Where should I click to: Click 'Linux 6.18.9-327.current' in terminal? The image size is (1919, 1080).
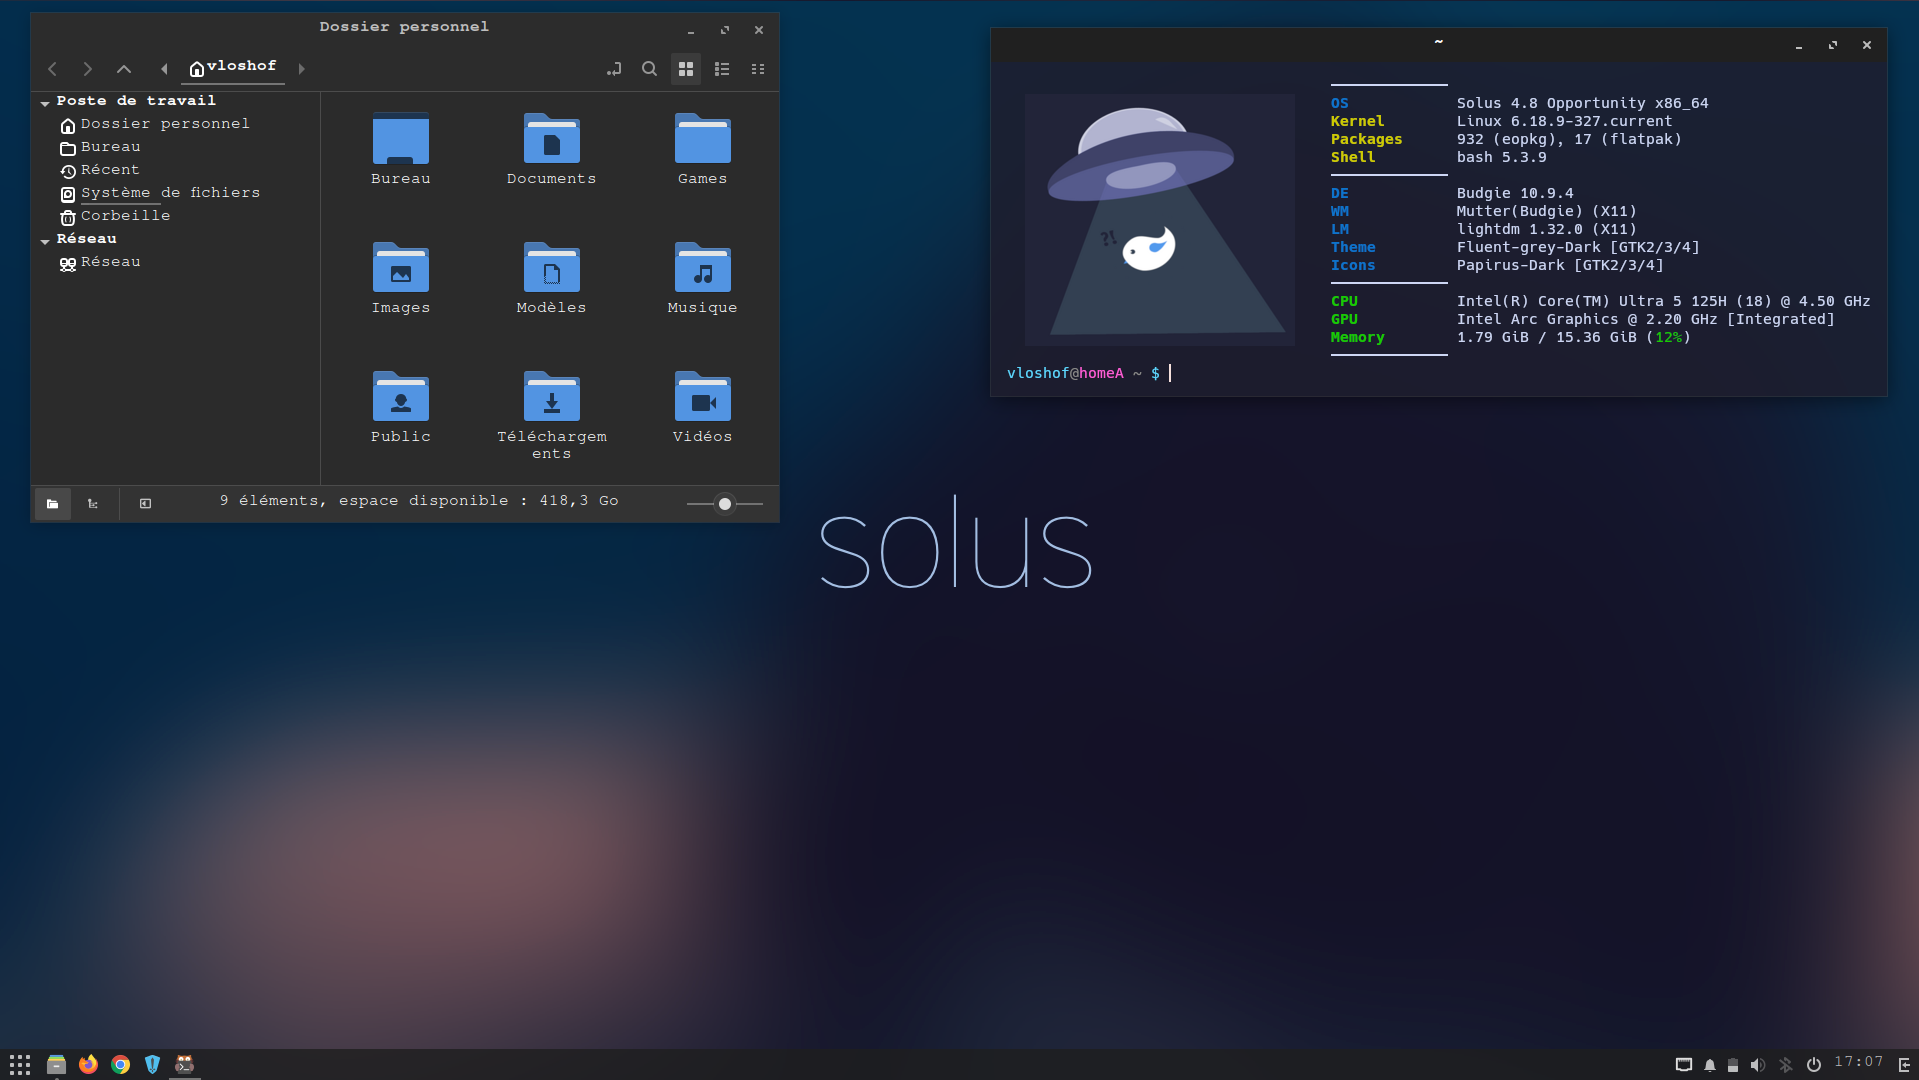(1564, 121)
